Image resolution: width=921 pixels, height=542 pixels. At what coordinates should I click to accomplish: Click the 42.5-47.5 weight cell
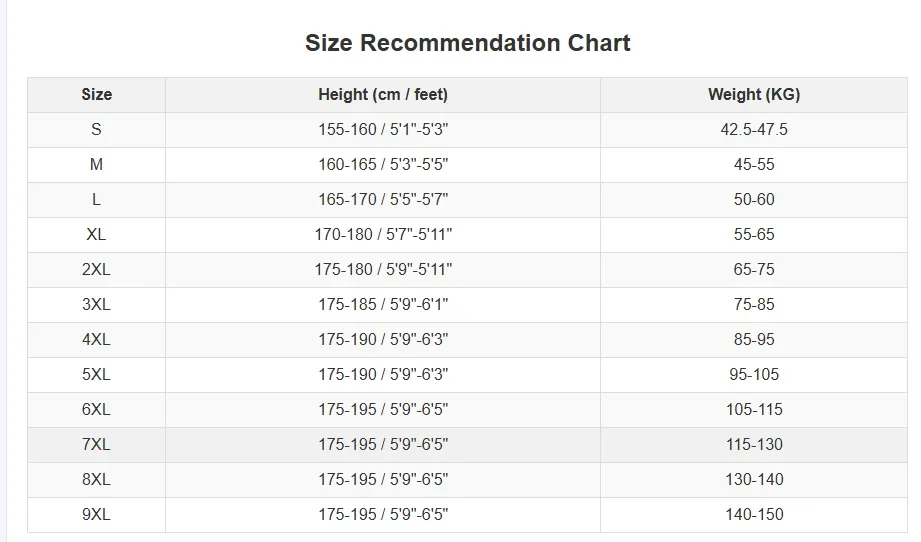pos(754,130)
